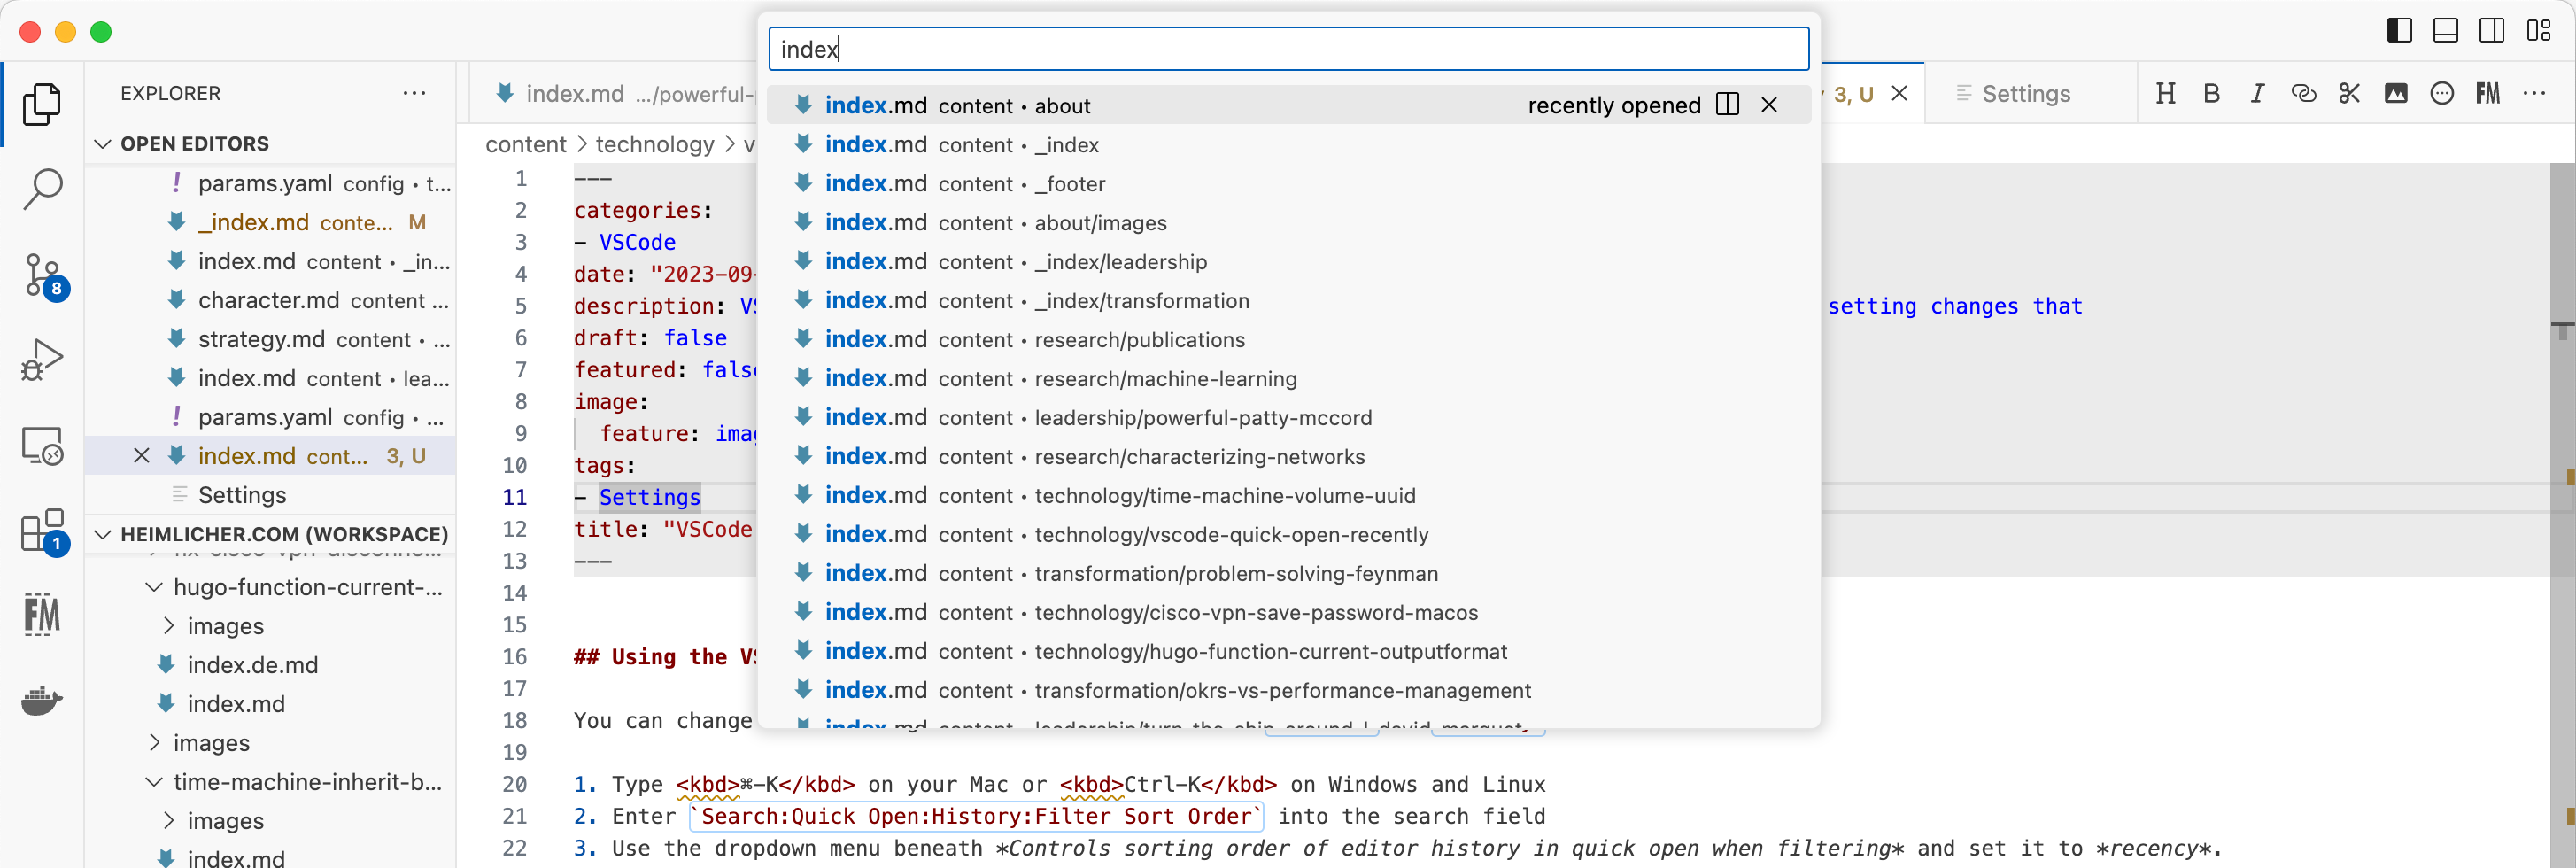Toggle bold formatting in the toolbar
The image size is (2576, 868).
[x=2212, y=93]
